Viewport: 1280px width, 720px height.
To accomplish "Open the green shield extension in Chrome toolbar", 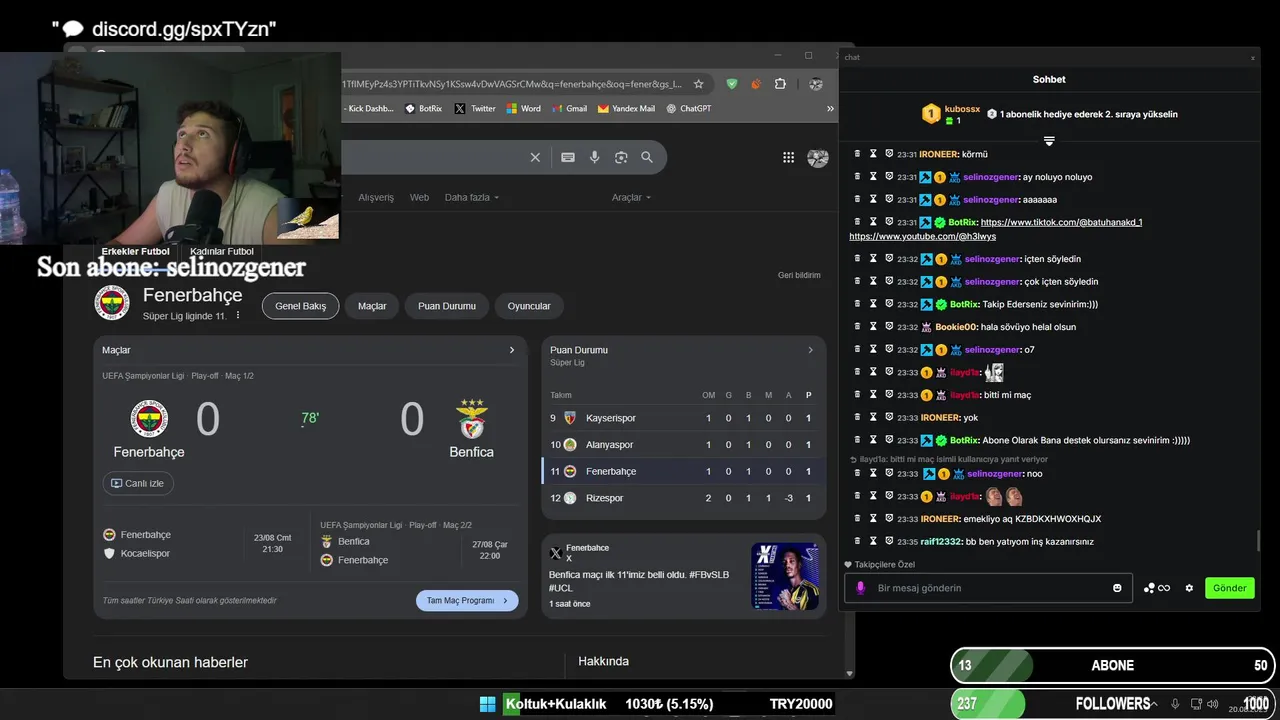I will 732,84.
